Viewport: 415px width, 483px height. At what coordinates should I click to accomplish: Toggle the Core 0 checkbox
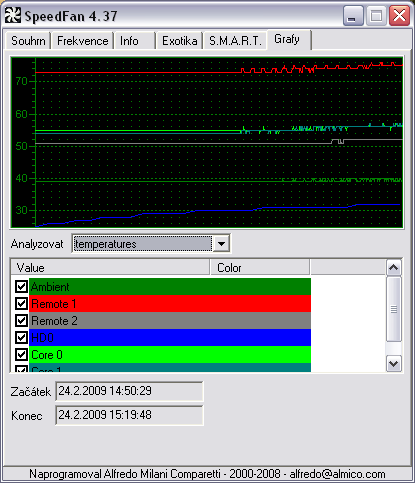(22, 354)
